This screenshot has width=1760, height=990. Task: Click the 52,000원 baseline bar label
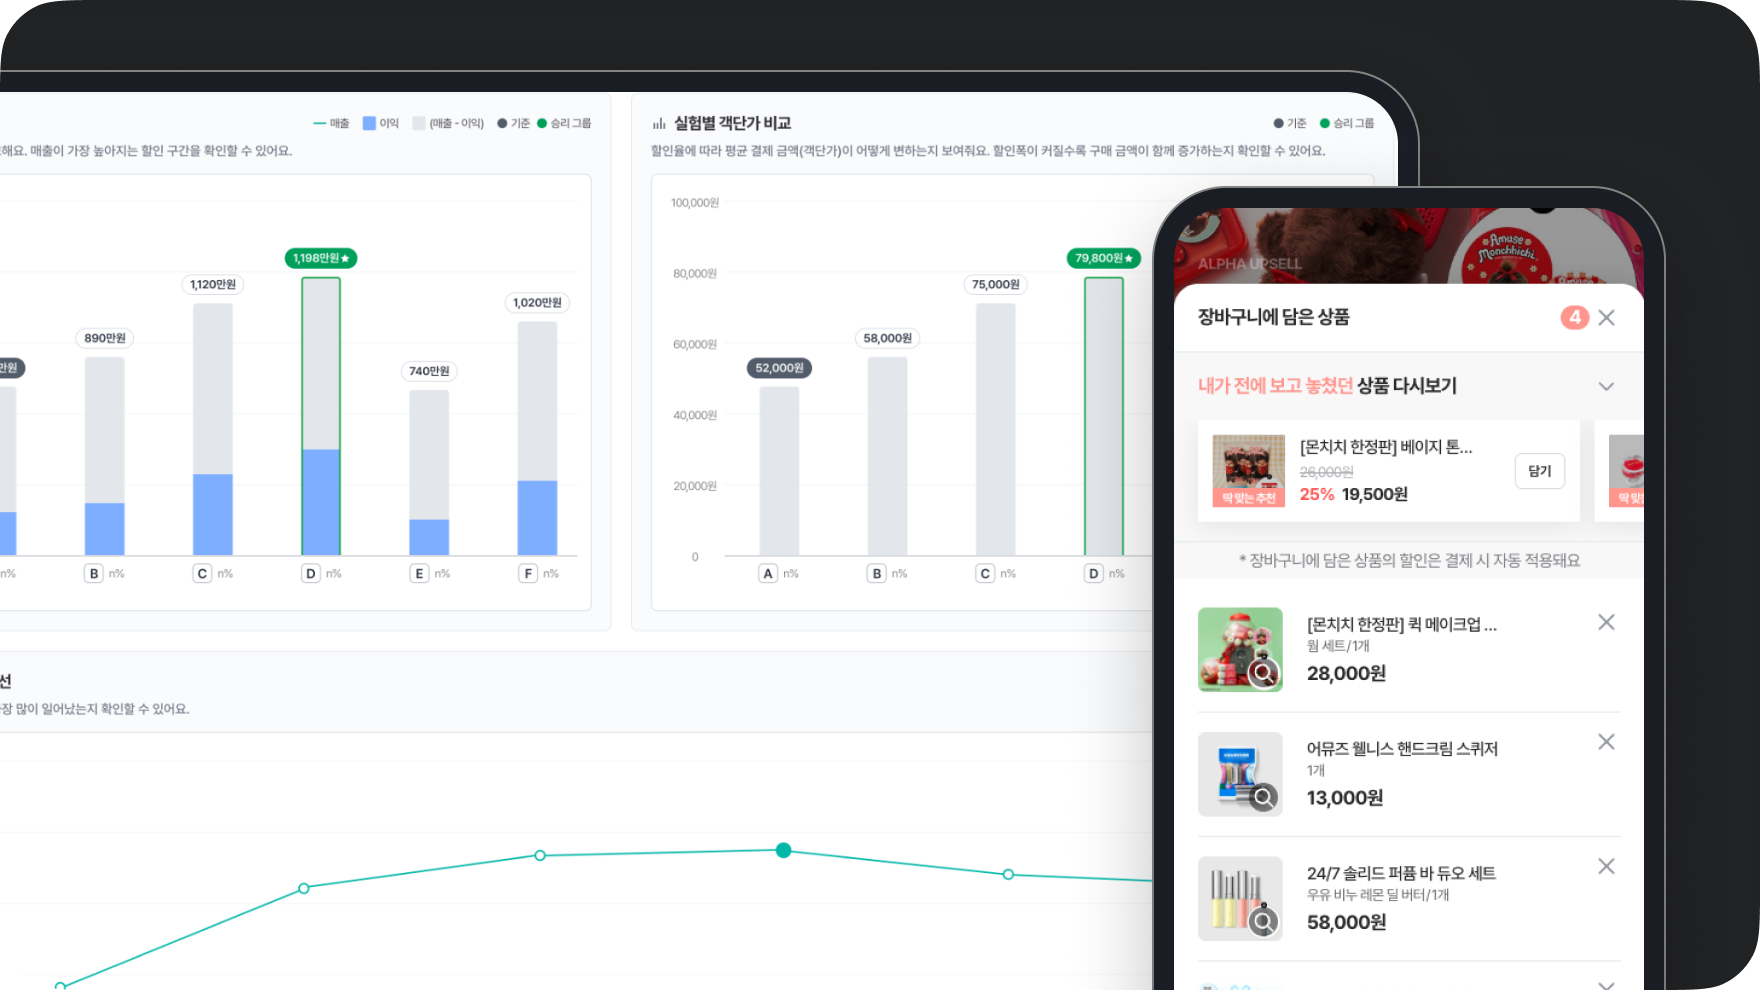pyautogui.click(x=780, y=368)
